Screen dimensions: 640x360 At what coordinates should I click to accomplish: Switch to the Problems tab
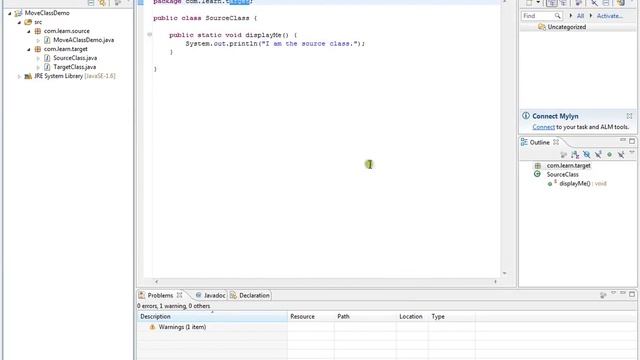(160, 295)
